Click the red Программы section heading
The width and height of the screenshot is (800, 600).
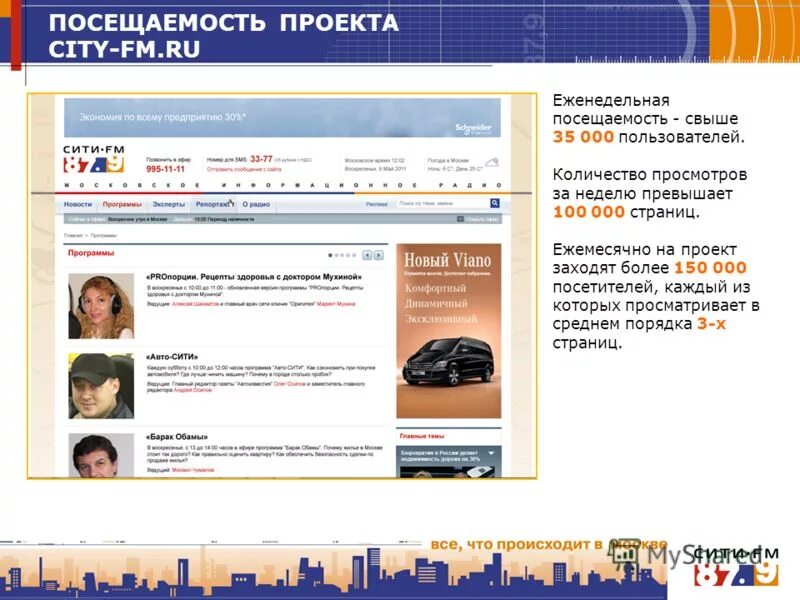click(91, 253)
